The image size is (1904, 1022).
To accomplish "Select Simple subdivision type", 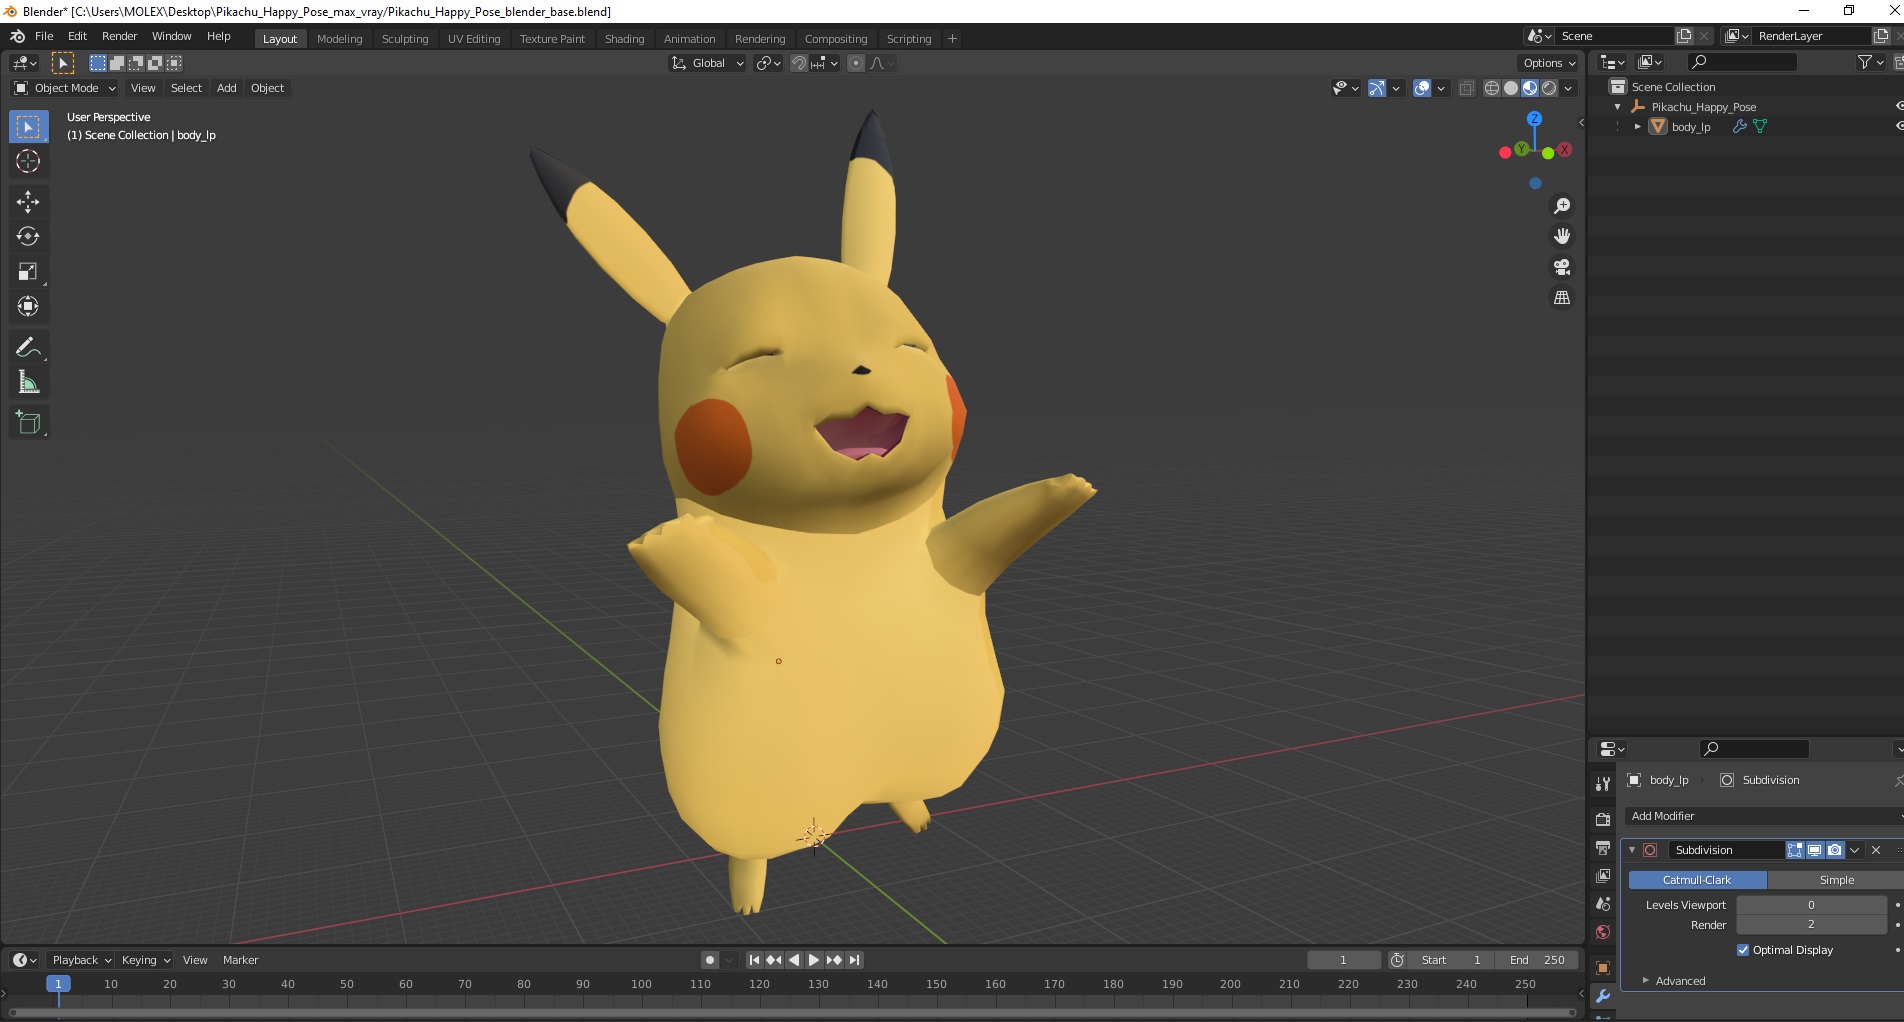I will (1836, 880).
